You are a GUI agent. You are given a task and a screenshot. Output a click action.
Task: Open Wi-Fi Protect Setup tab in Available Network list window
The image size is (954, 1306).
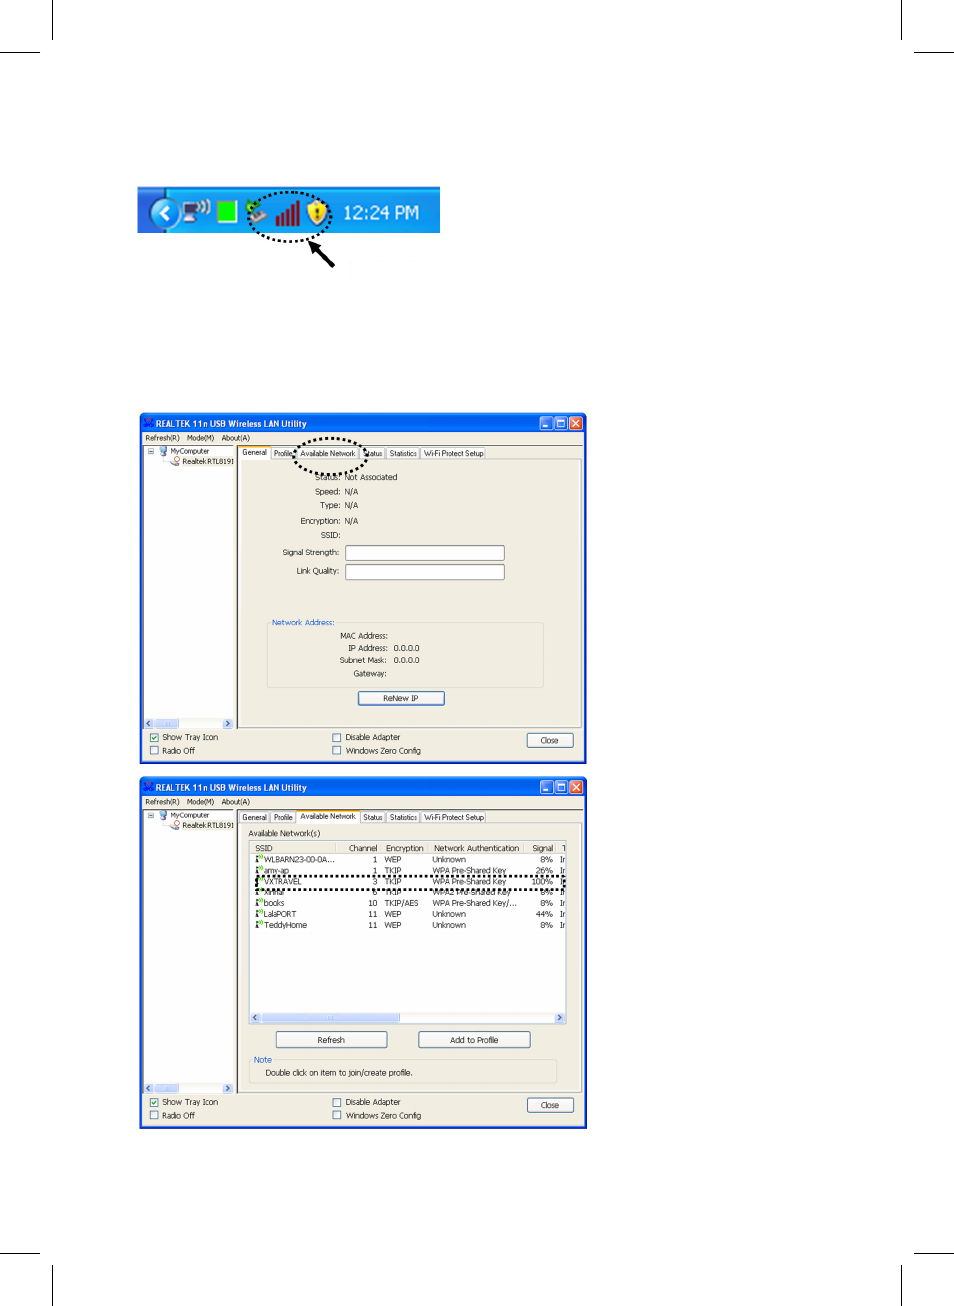pyautogui.click(x=454, y=817)
